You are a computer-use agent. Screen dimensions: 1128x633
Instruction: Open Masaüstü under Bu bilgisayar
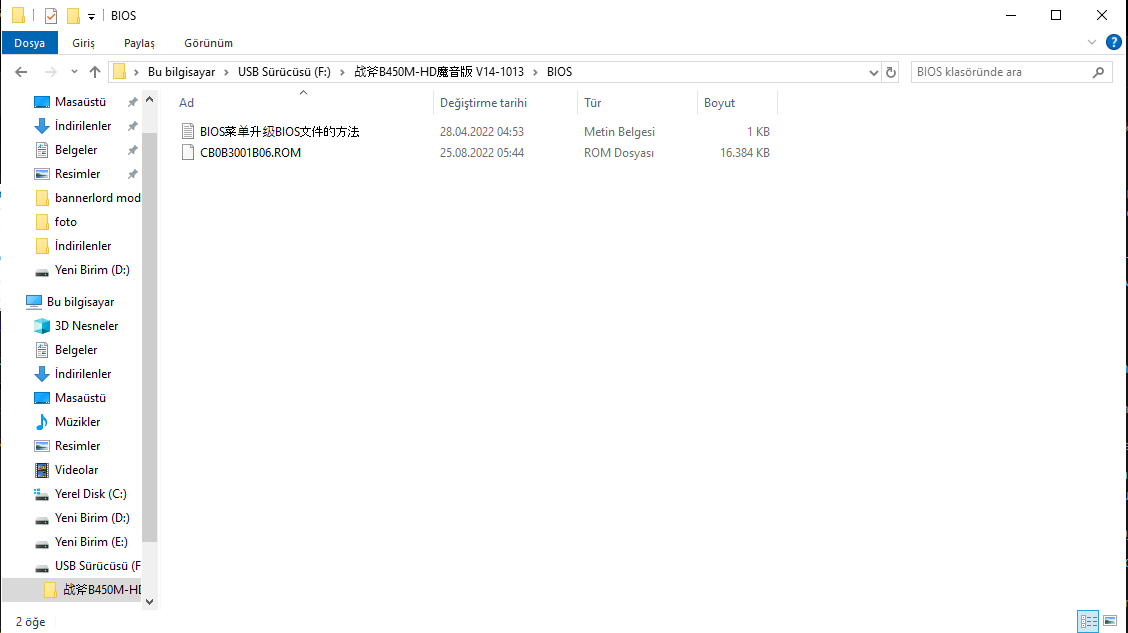click(x=80, y=398)
